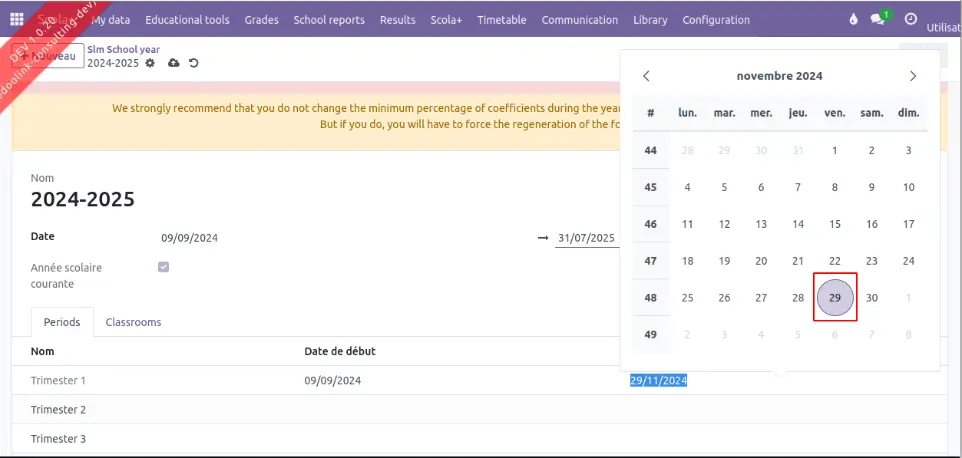
Task: Go to next month in calendar
Action: pos(912,76)
